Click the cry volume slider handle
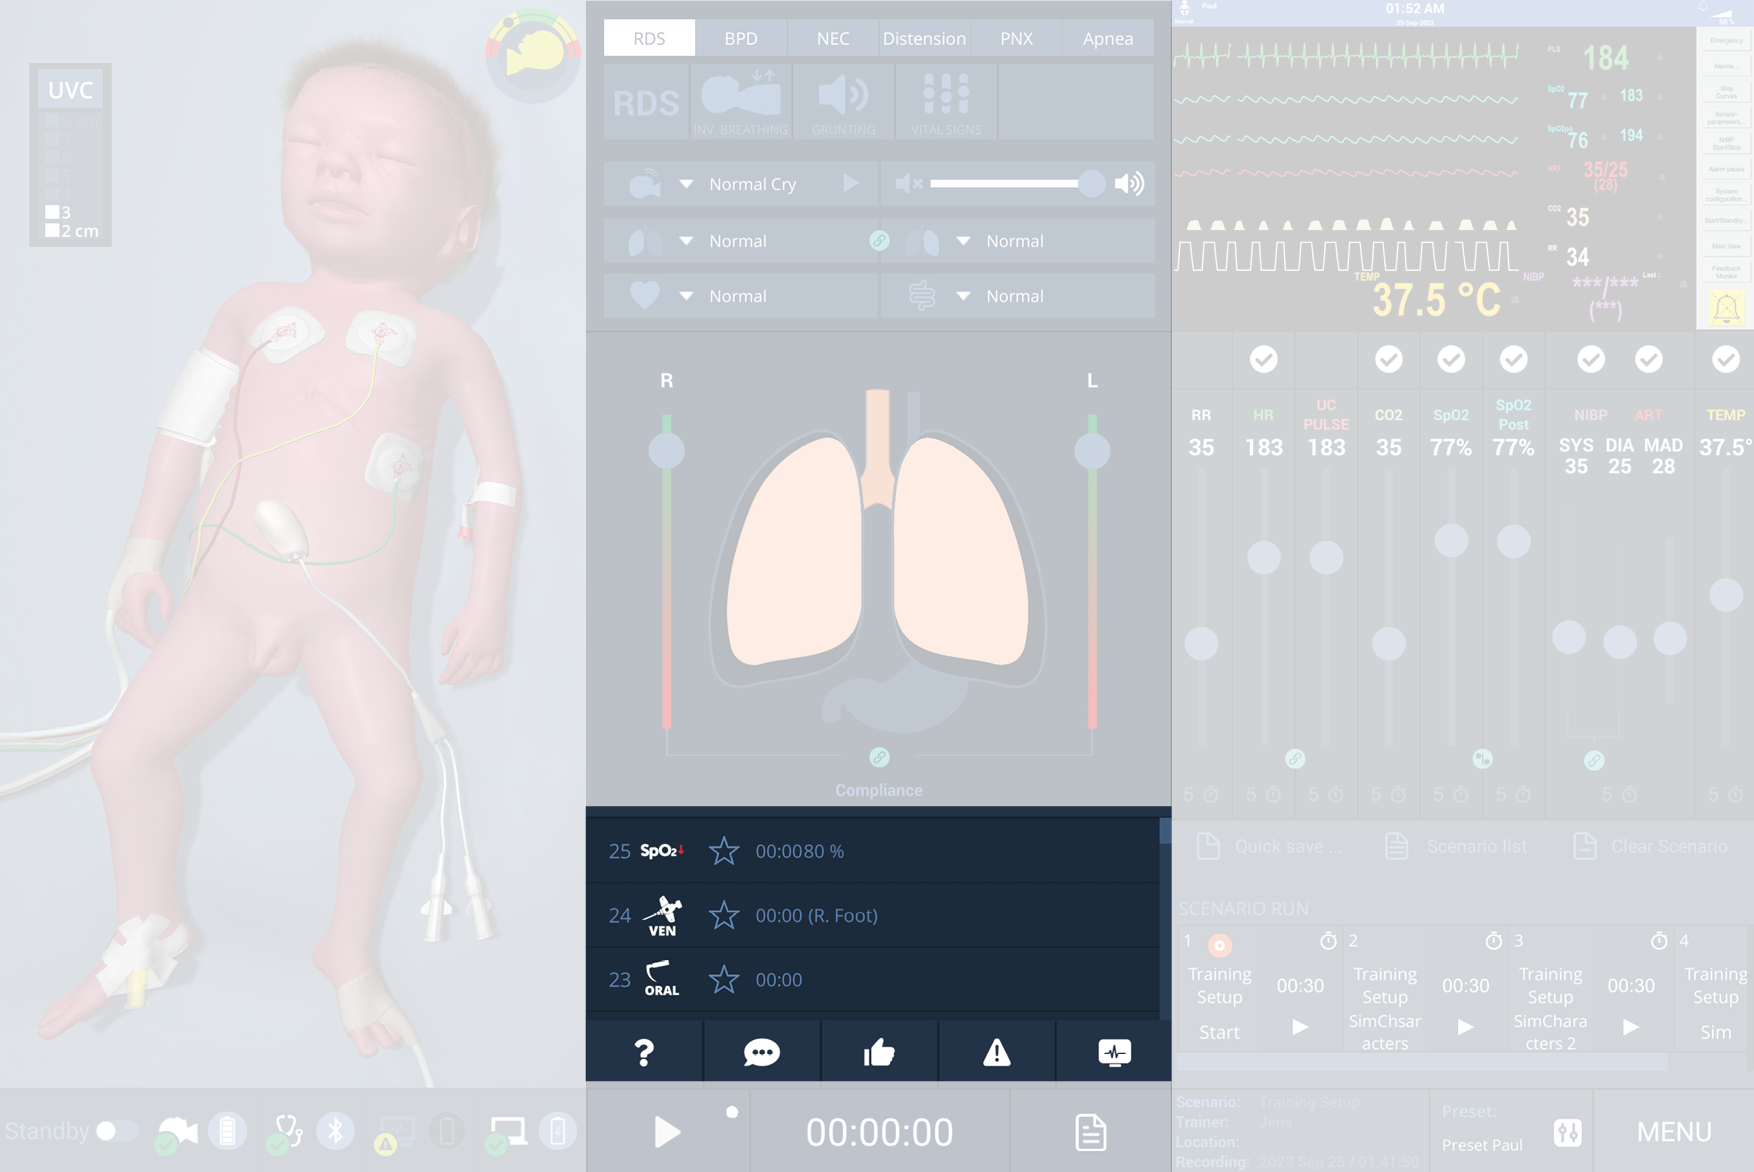 [1091, 184]
